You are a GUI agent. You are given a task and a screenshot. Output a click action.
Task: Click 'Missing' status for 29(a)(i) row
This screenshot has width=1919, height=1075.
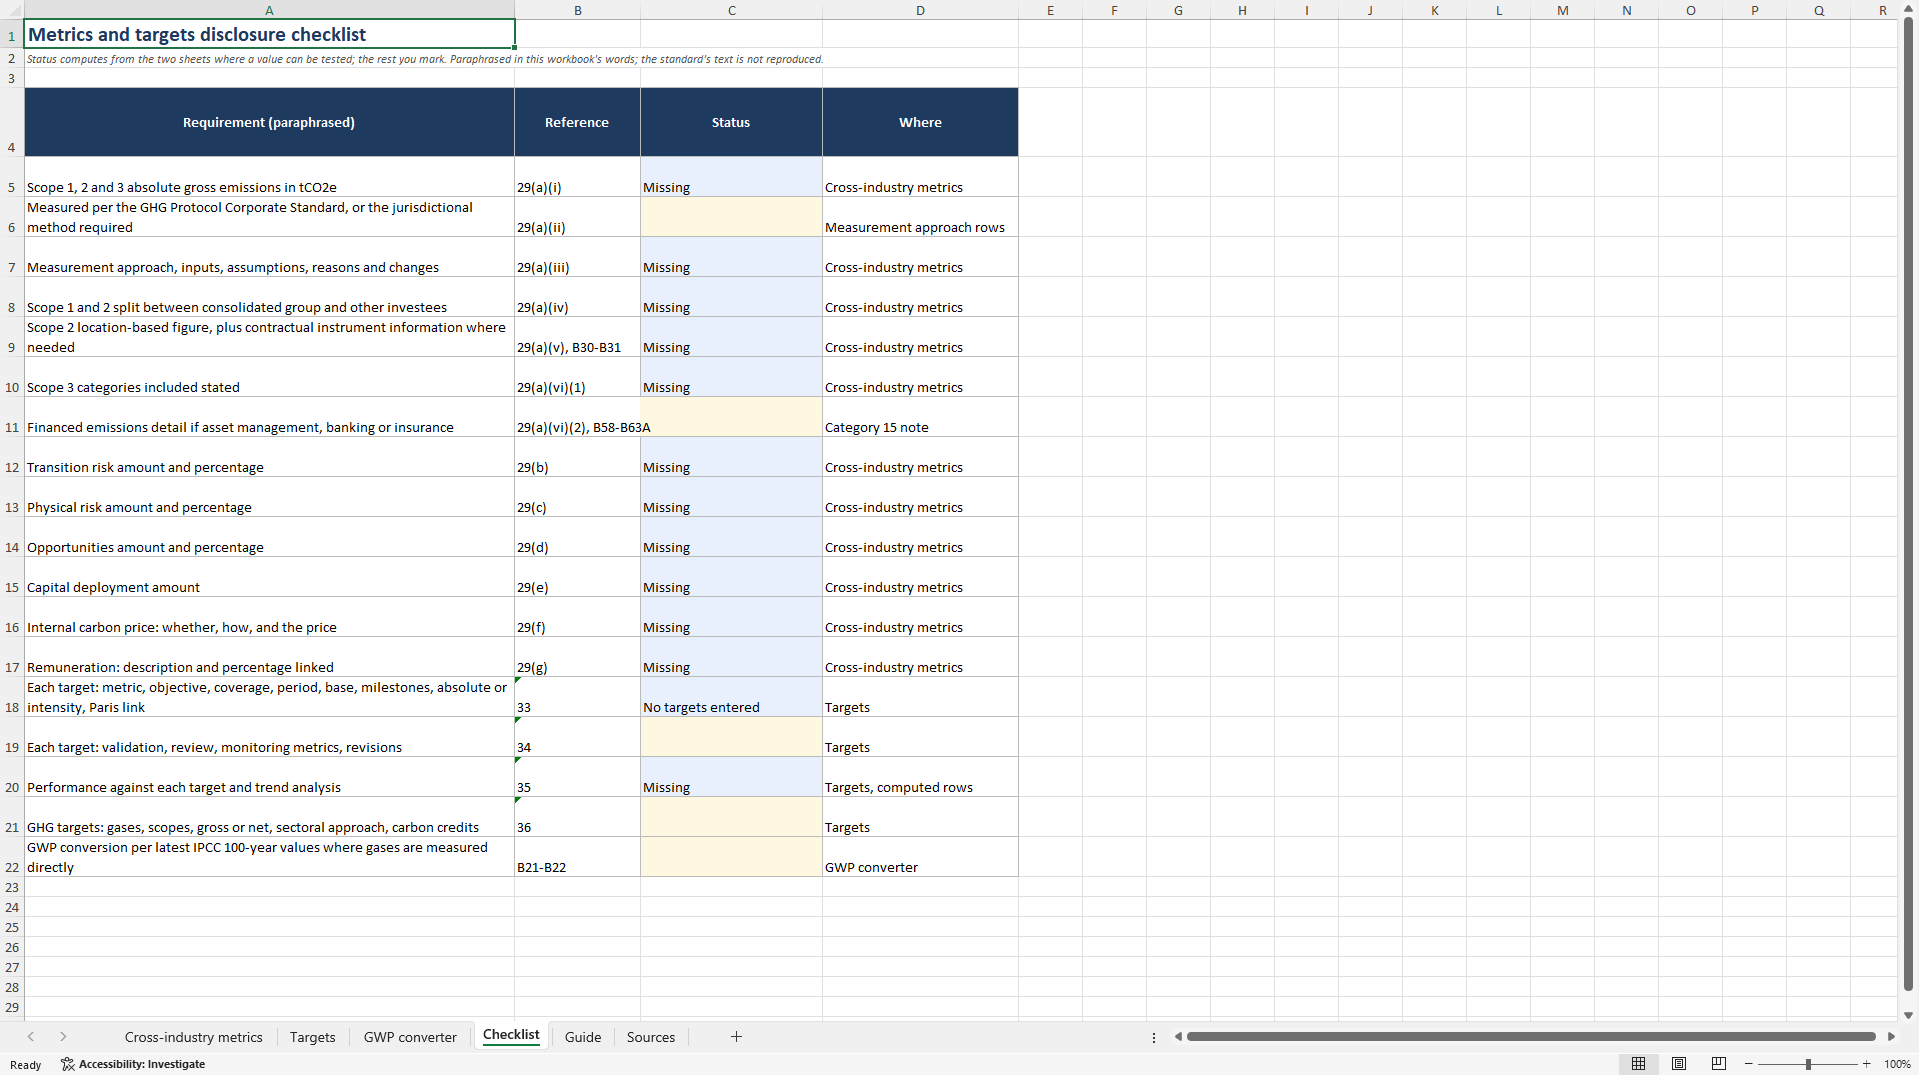point(731,177)
